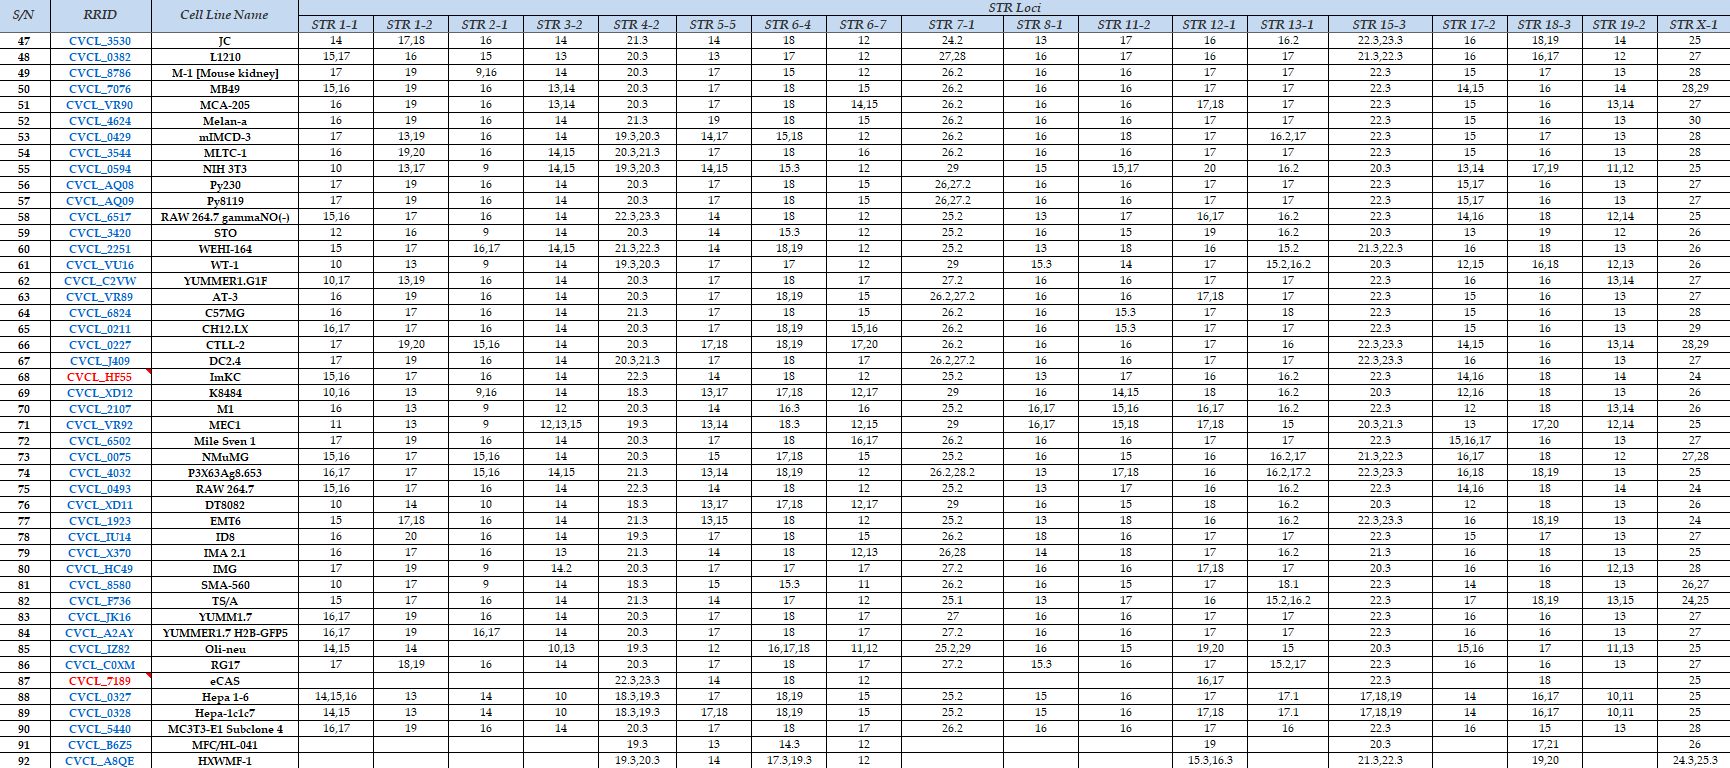This screenshot has width=1730, height=768.
Task: Click the STR 18-3 column header
Action: (x=1545, y=24)
